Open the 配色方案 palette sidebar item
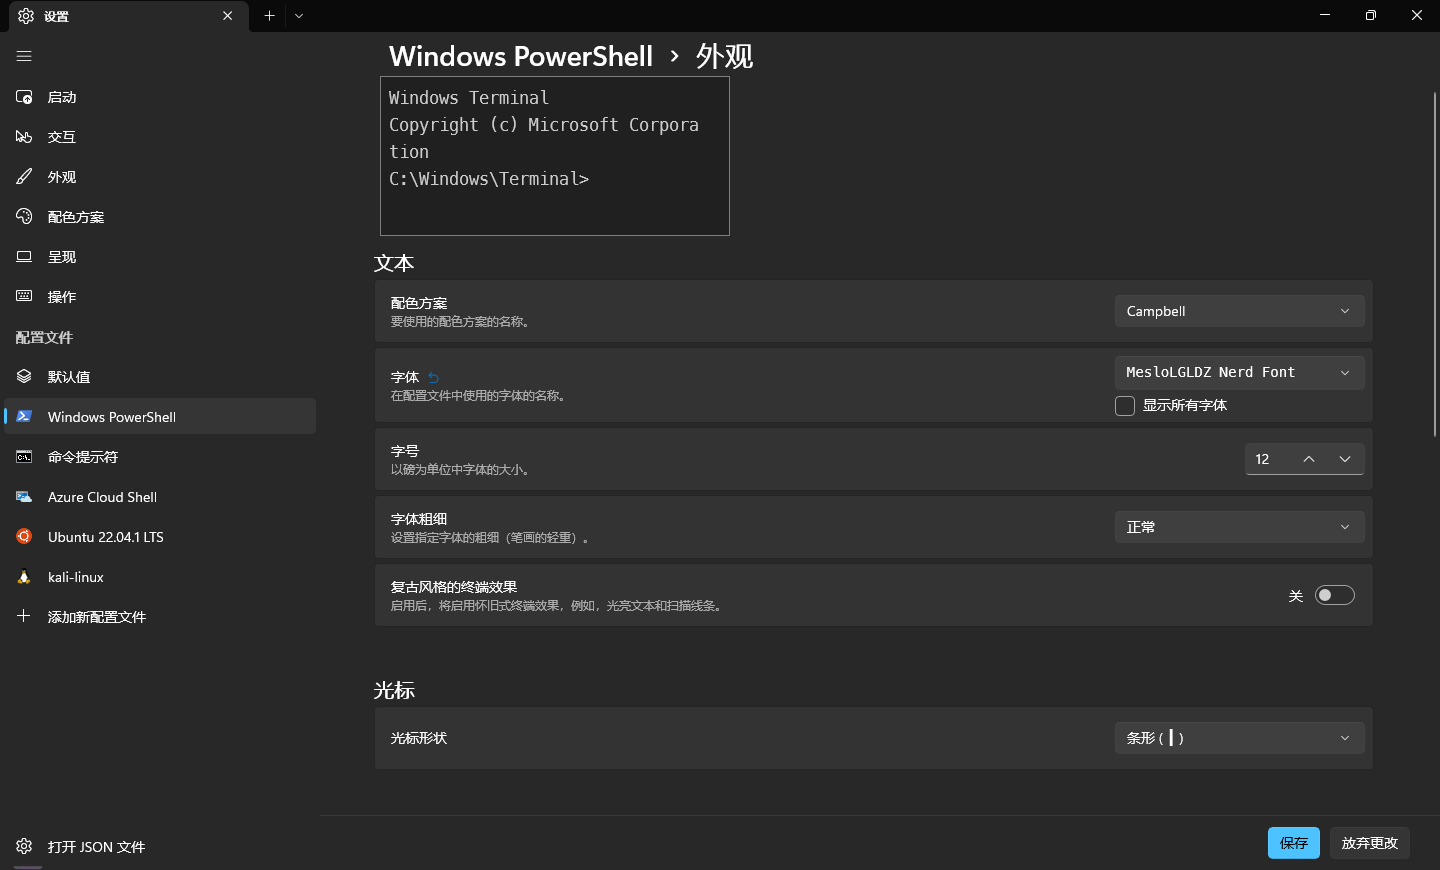 [75, 217]
